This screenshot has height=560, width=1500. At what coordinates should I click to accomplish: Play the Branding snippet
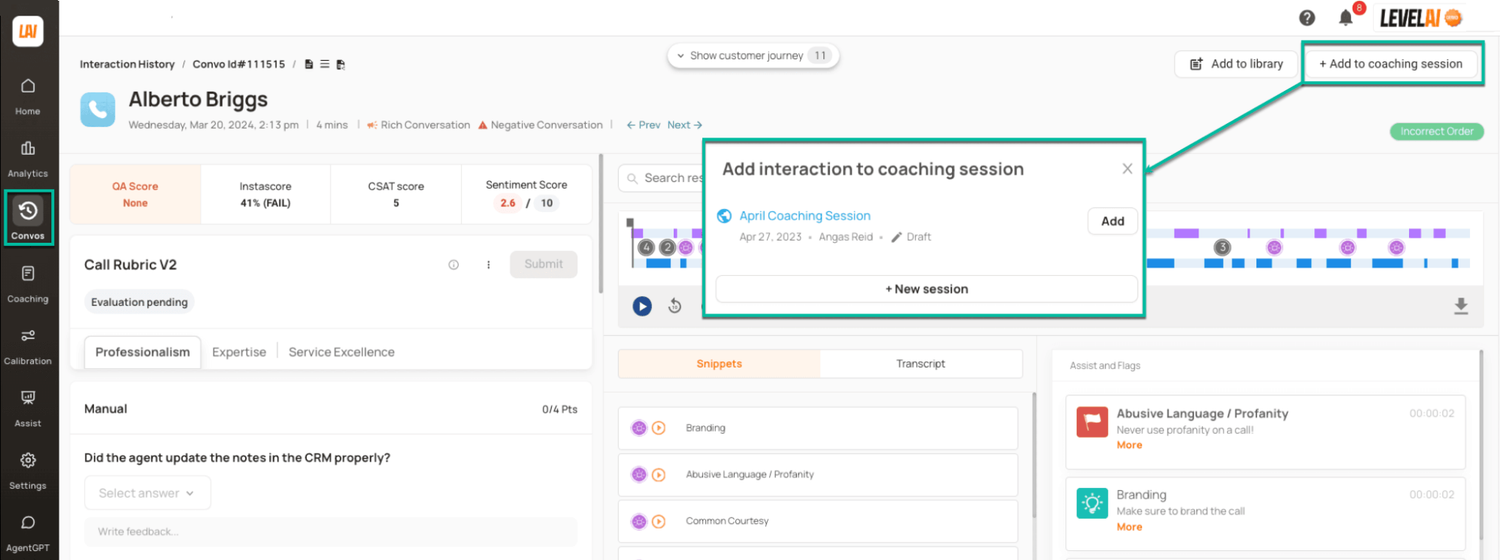click(x=659, y=428)
